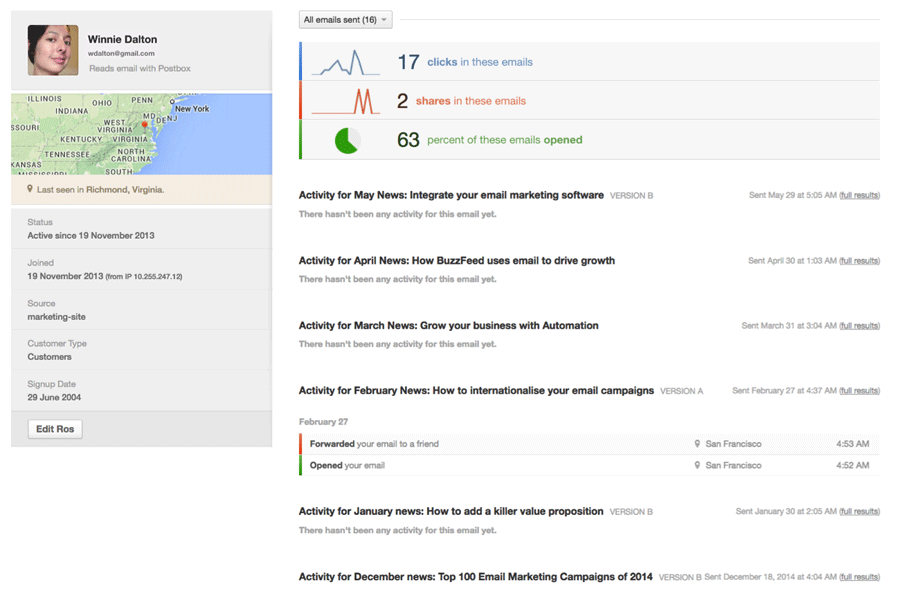
Task: Click the clicks sparkline chart icon
Action: click(x=345, y=63)
